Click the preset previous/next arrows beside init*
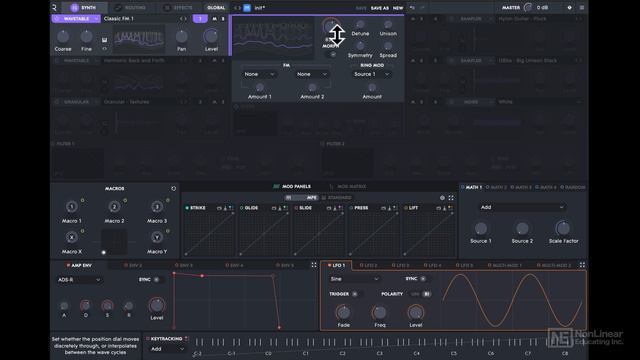Viewport: 640px width, 360px height. (237, 8)
